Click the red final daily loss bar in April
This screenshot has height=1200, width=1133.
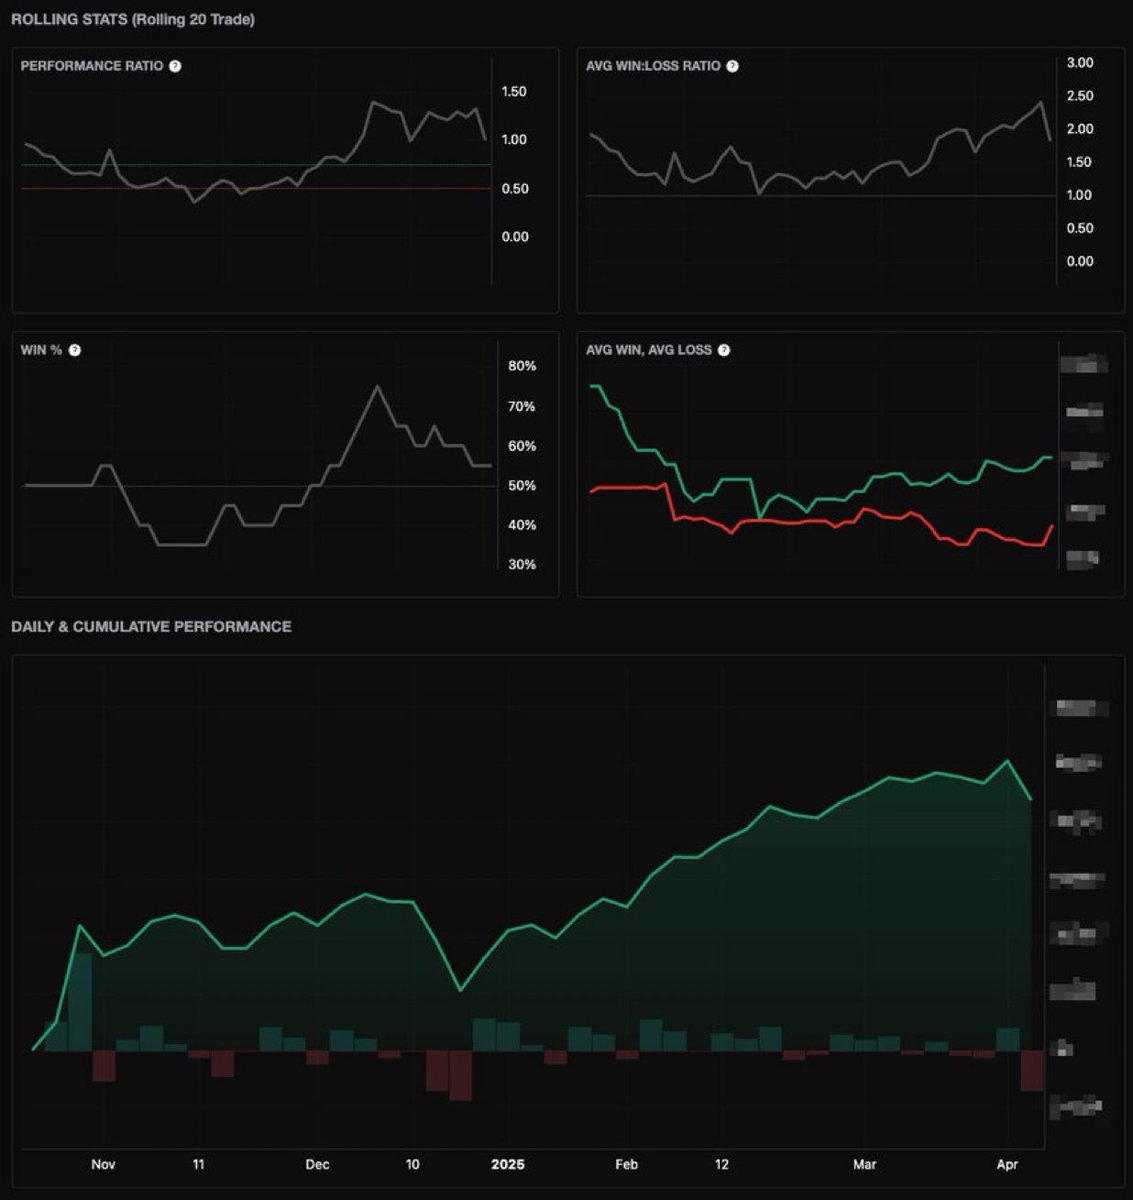pos(1032,1071)
